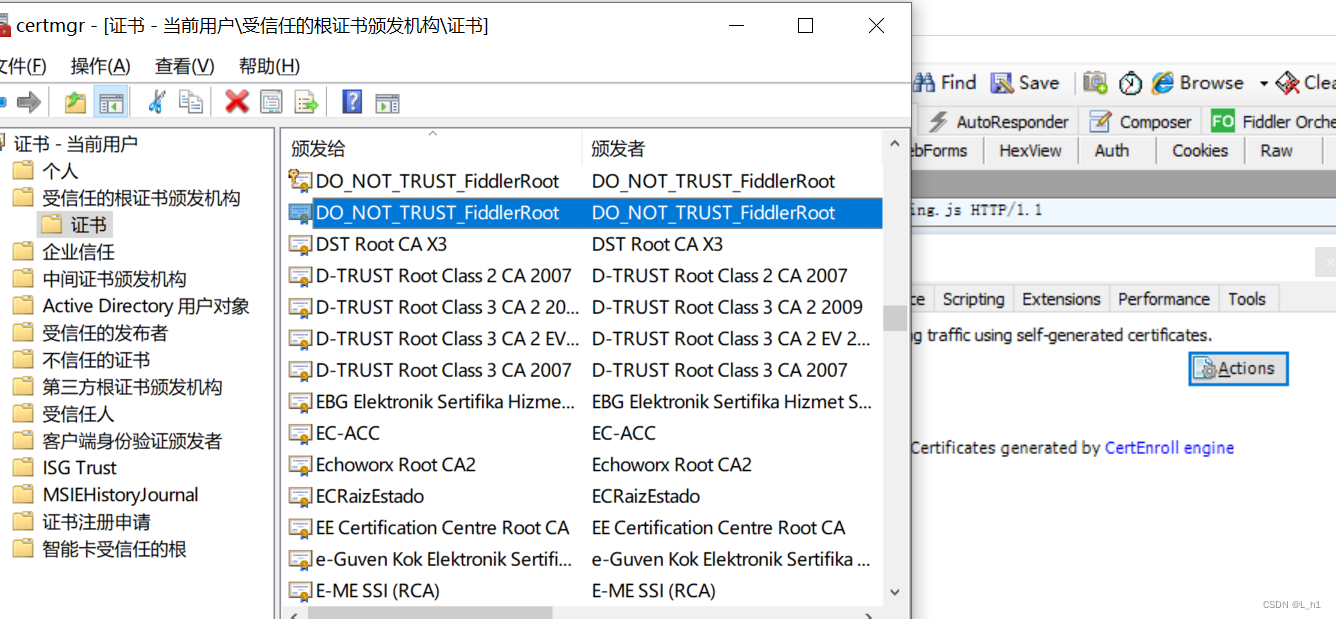
Task: Click the red X delete icon
Action: click(x=237, y=102)
